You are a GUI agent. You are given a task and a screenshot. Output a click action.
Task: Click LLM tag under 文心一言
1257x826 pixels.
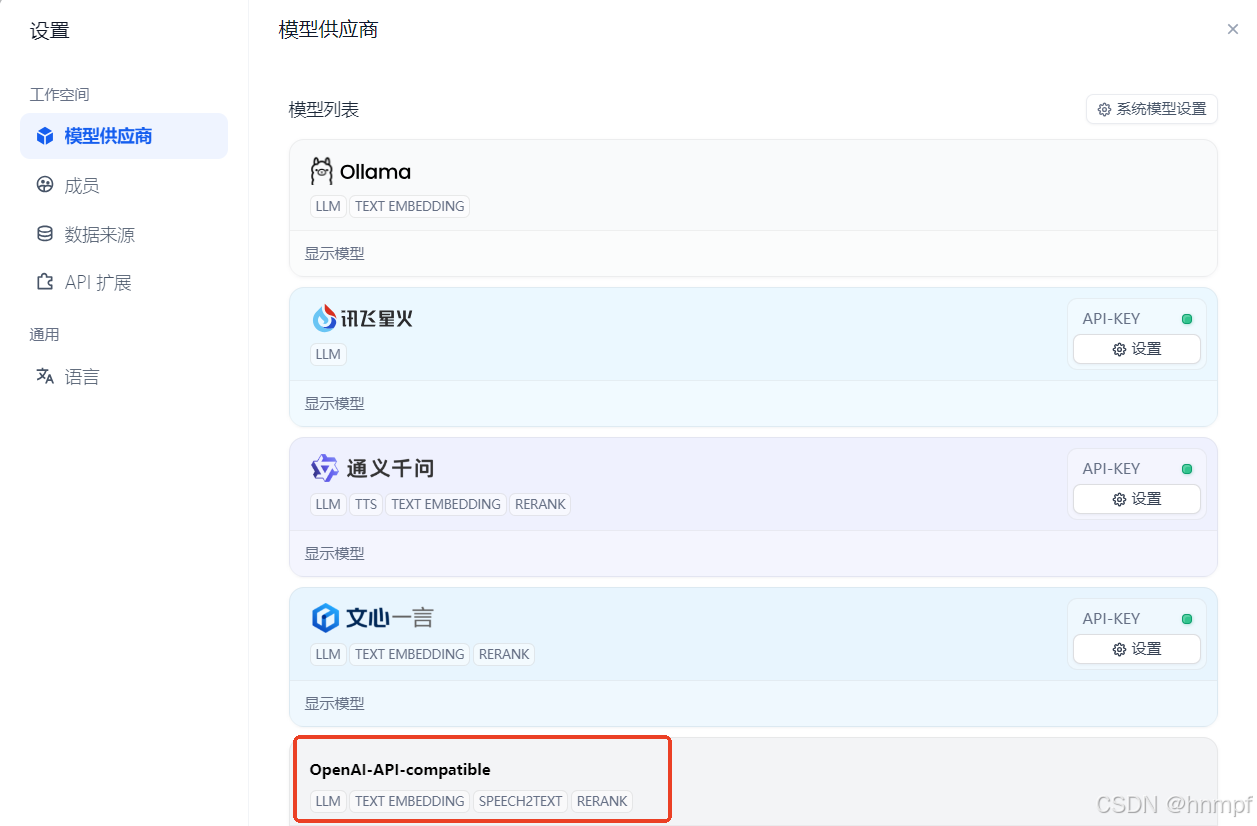pyautogui.click(x=328, y=654)
